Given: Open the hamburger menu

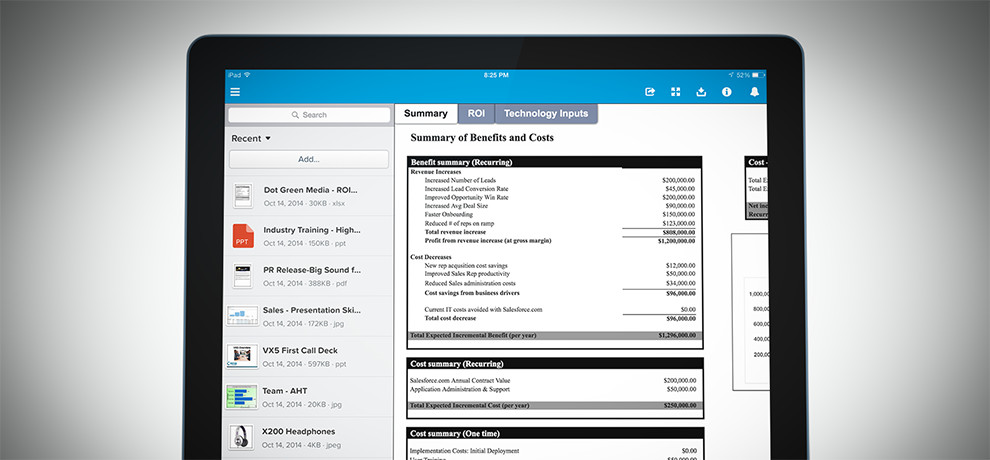Looking at the screenshot, I should [235, 92].
